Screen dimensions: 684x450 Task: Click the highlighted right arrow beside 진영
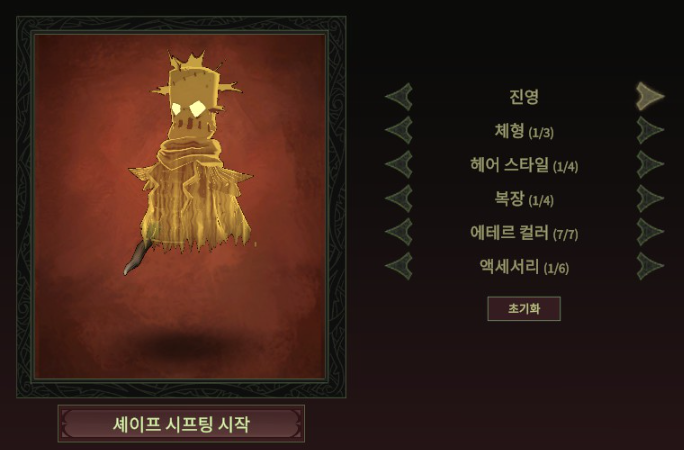(x=650, y=96)
